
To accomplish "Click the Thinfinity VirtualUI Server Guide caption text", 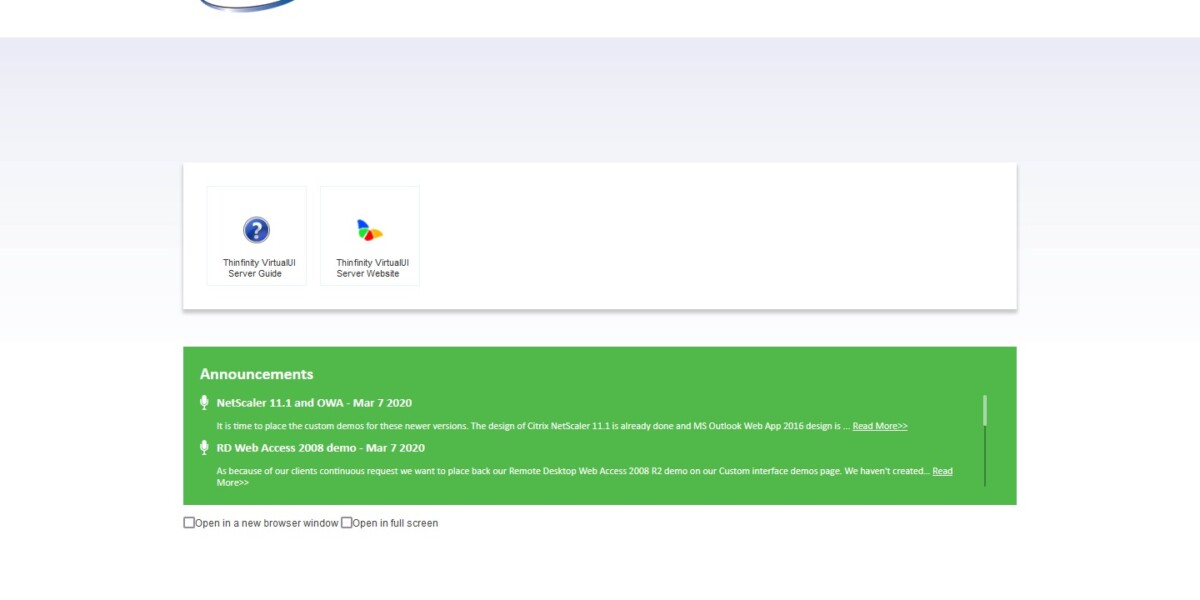I will [256, 268].
